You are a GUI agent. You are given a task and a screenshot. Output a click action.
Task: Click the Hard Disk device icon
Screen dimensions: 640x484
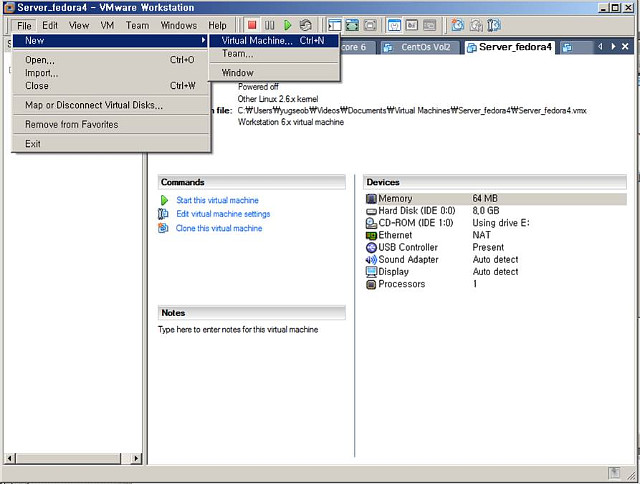(371, 211)
